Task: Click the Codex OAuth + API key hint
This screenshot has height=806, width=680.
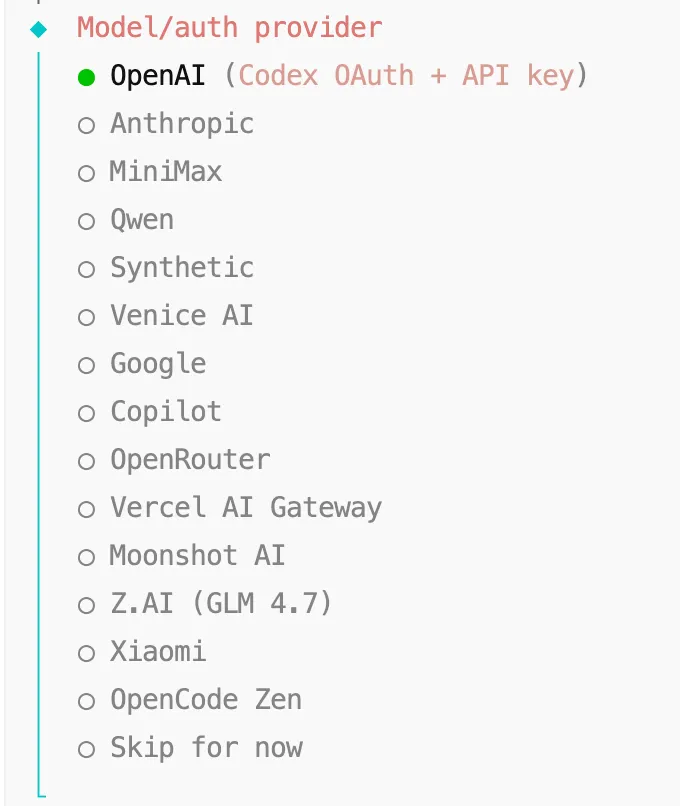Action: pos(406,76)
